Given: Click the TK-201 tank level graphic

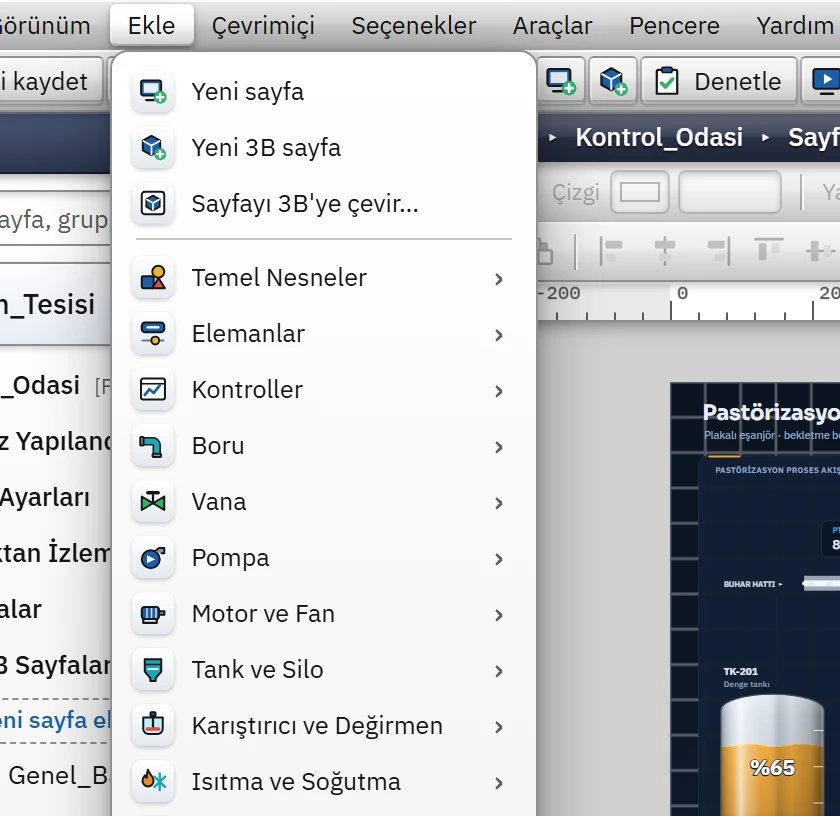Looking at the screenshot, I should (771, 755).
